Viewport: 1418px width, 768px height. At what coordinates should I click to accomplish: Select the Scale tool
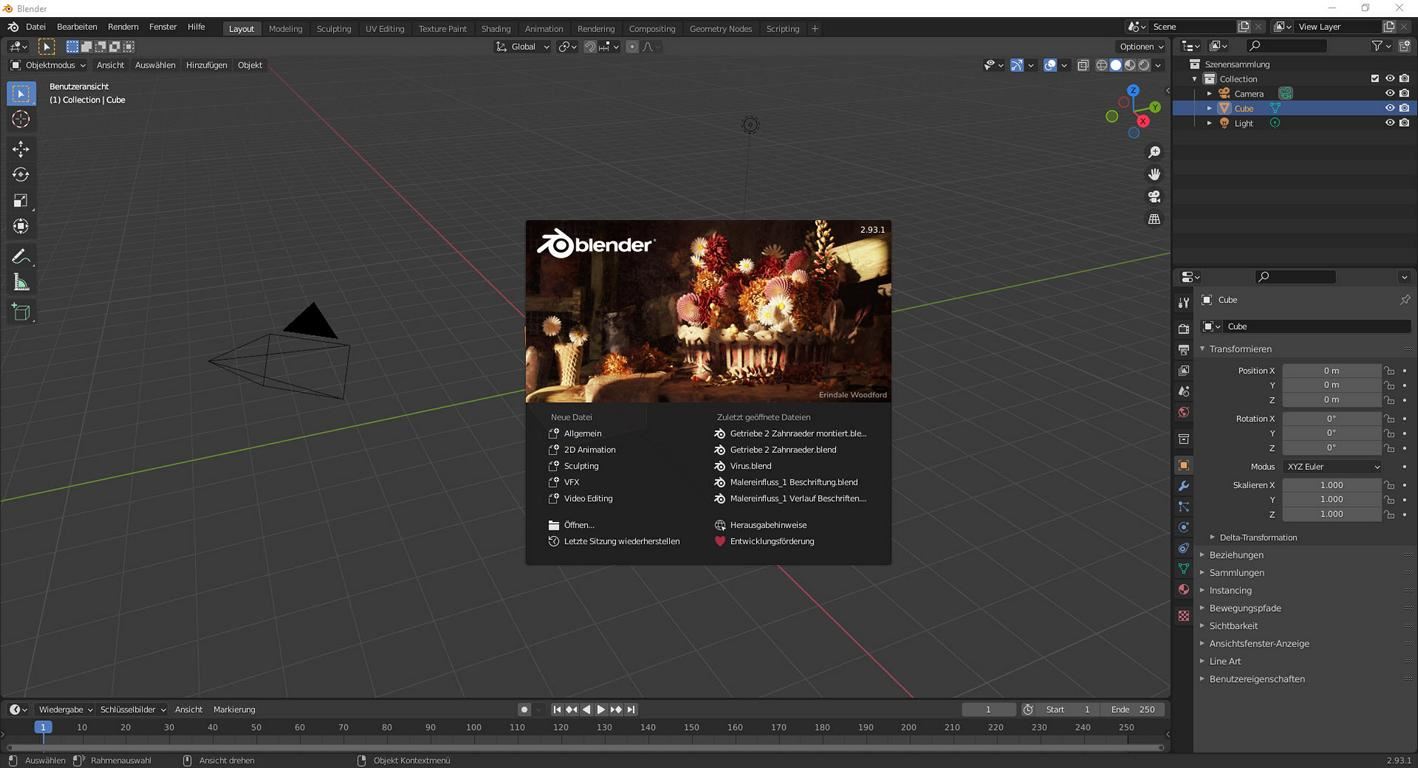(20, 201)
